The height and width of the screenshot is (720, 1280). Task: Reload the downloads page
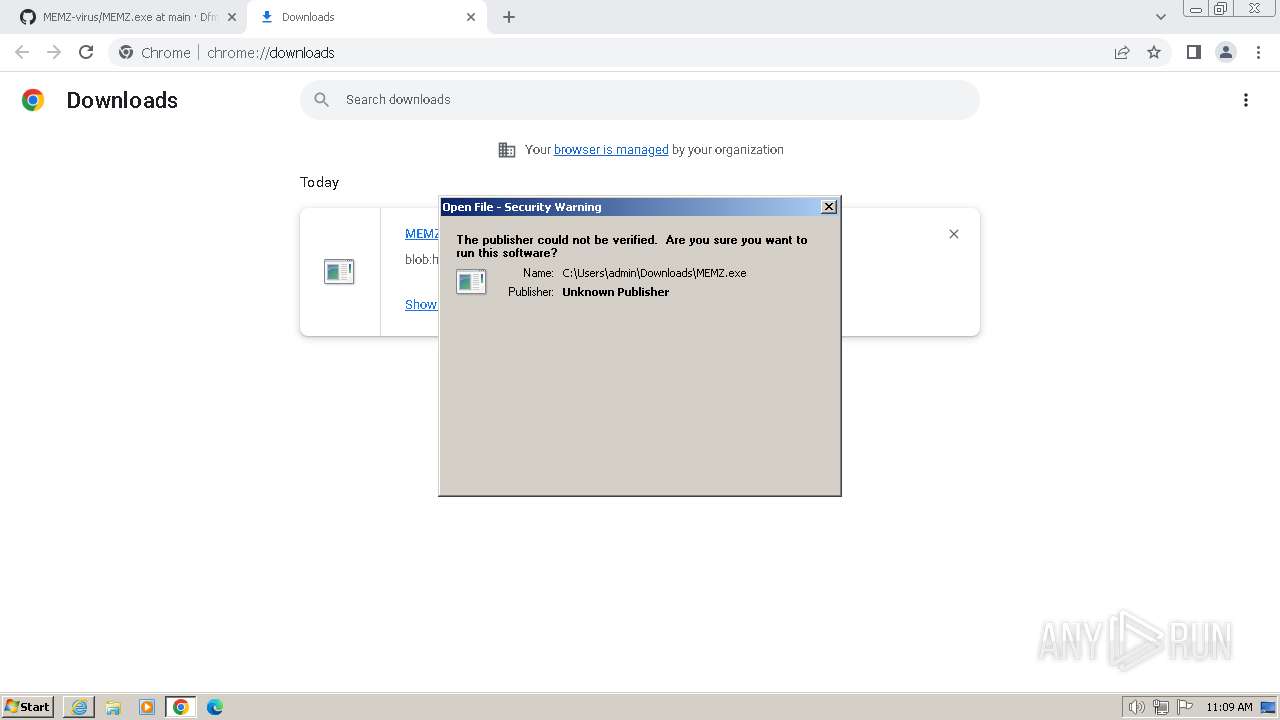[86, 52]
